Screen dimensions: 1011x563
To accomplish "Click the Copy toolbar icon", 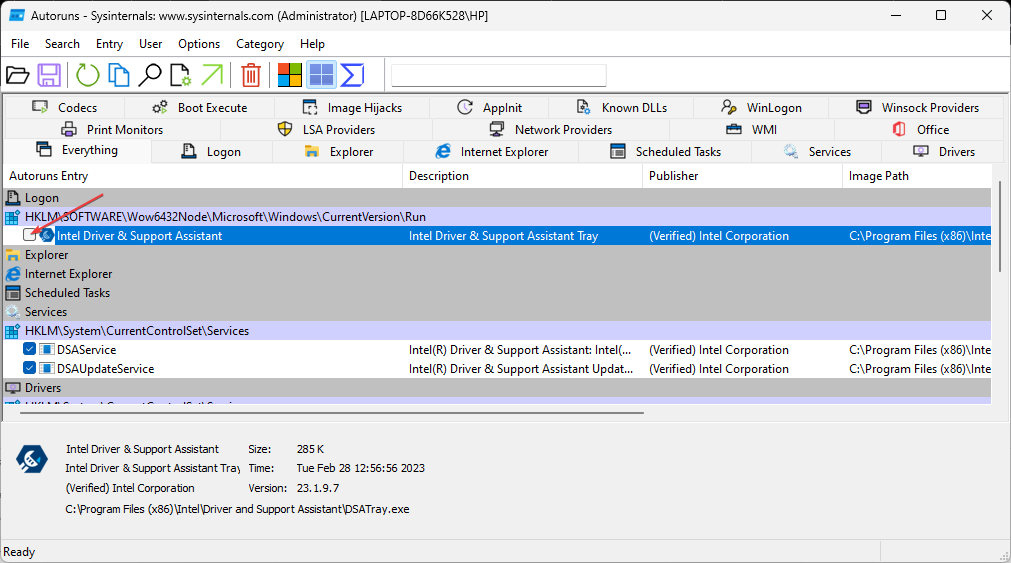I will (119, 75).
